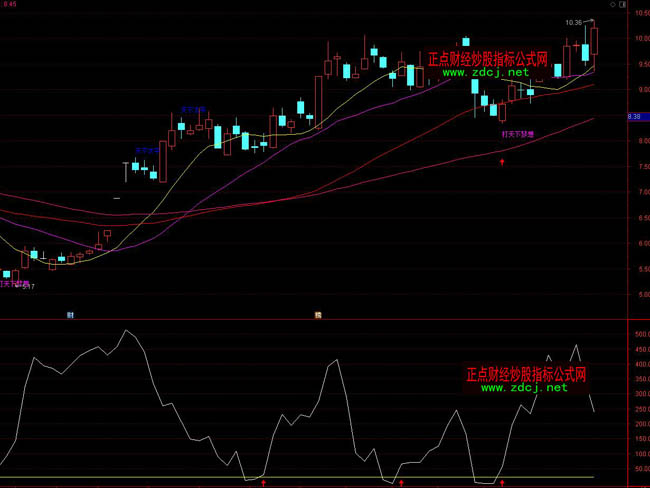This screenshot has height=488, width=650.
Task: Click the rightmost red arrow in the indicator panel
Action: coord(502,482)
